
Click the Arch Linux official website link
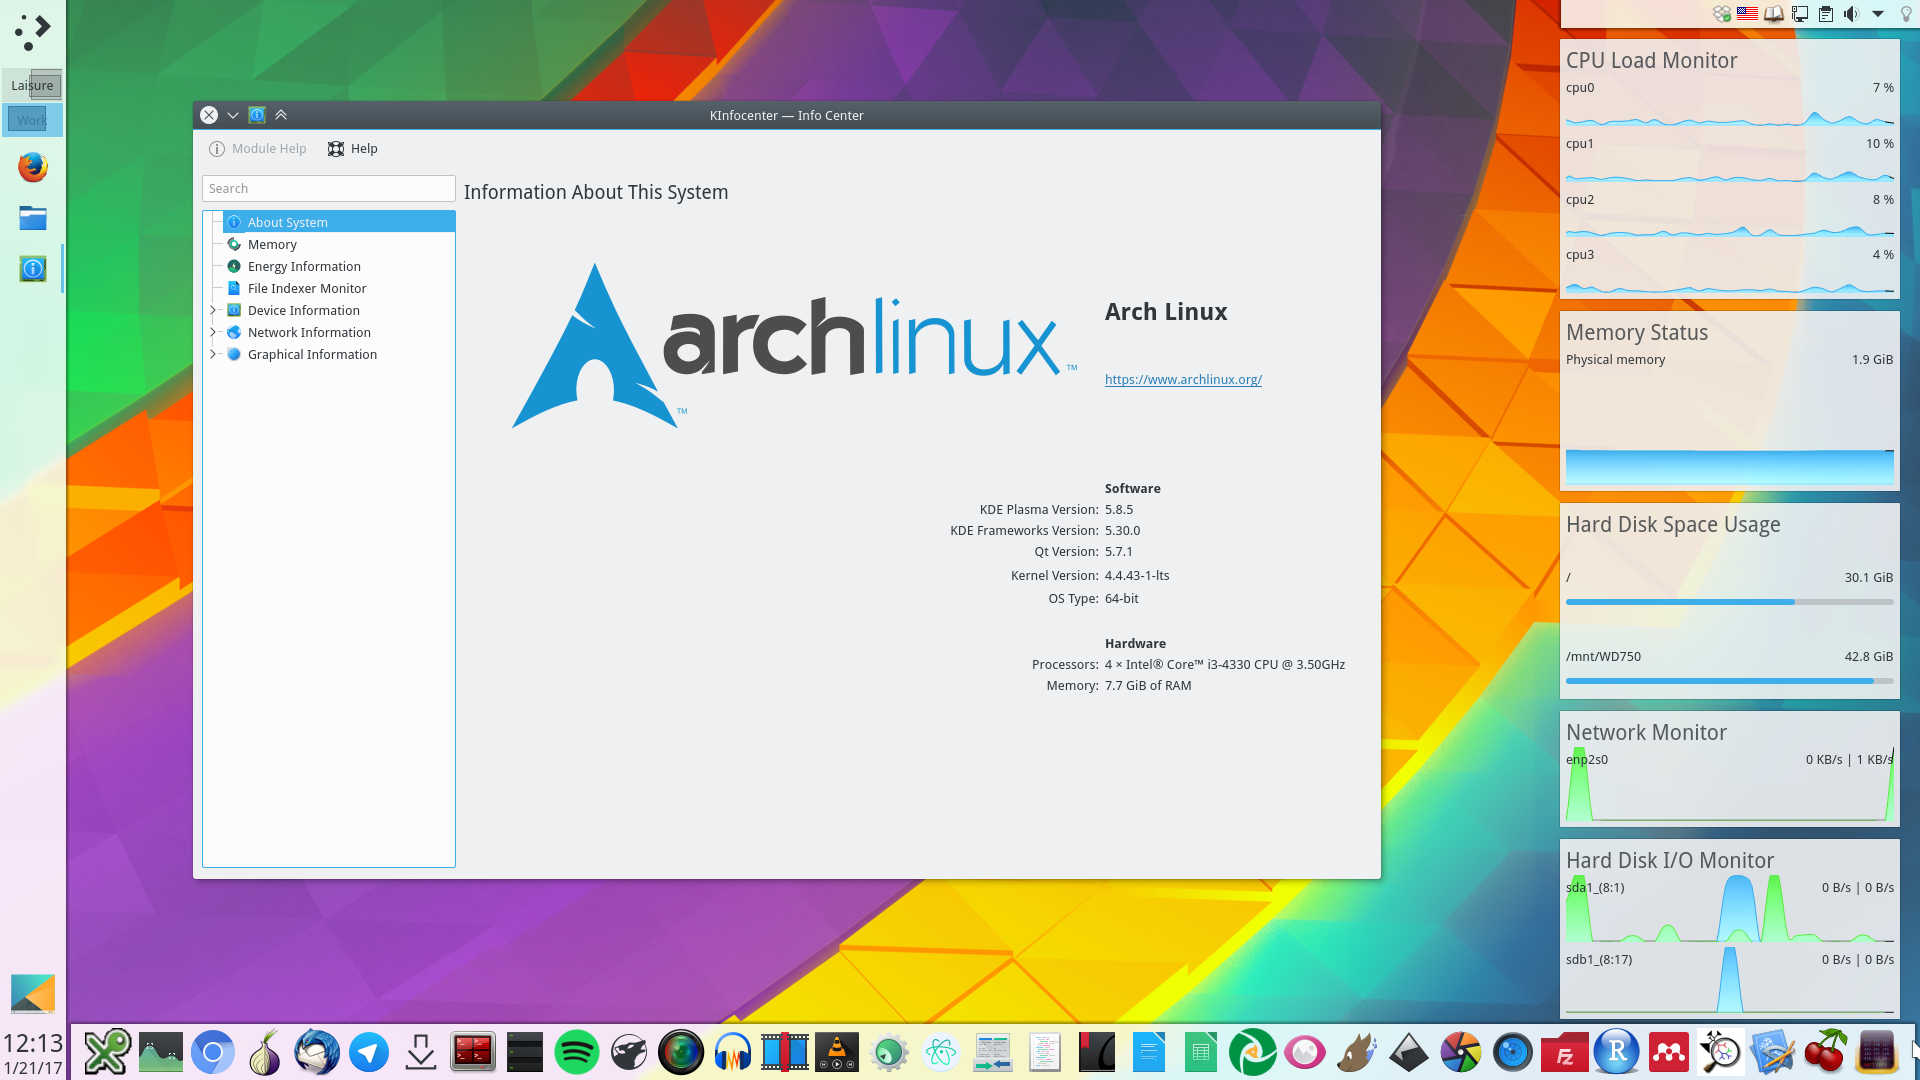point(1183,380)
